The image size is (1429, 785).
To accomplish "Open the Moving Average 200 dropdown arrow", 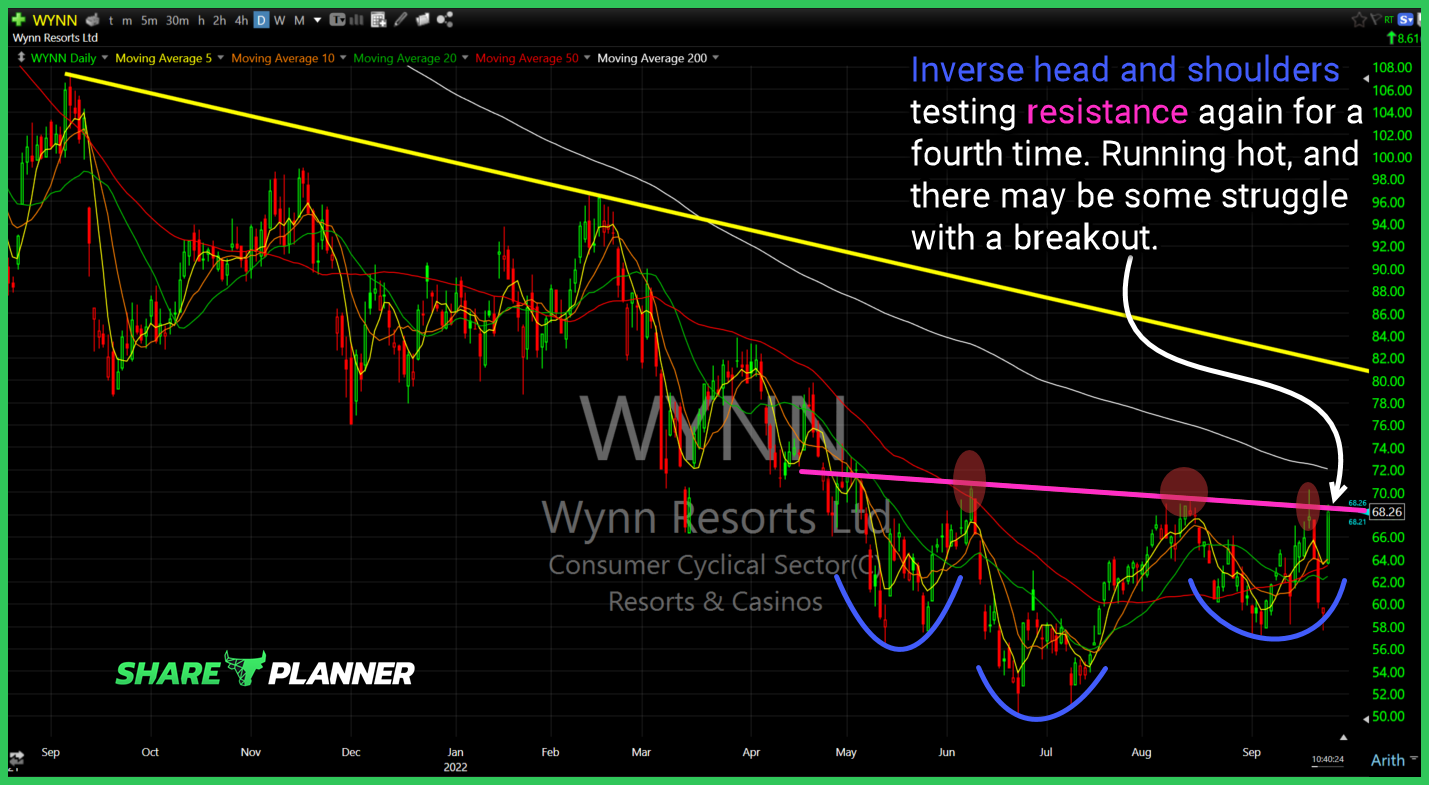I will coord(715,58).
